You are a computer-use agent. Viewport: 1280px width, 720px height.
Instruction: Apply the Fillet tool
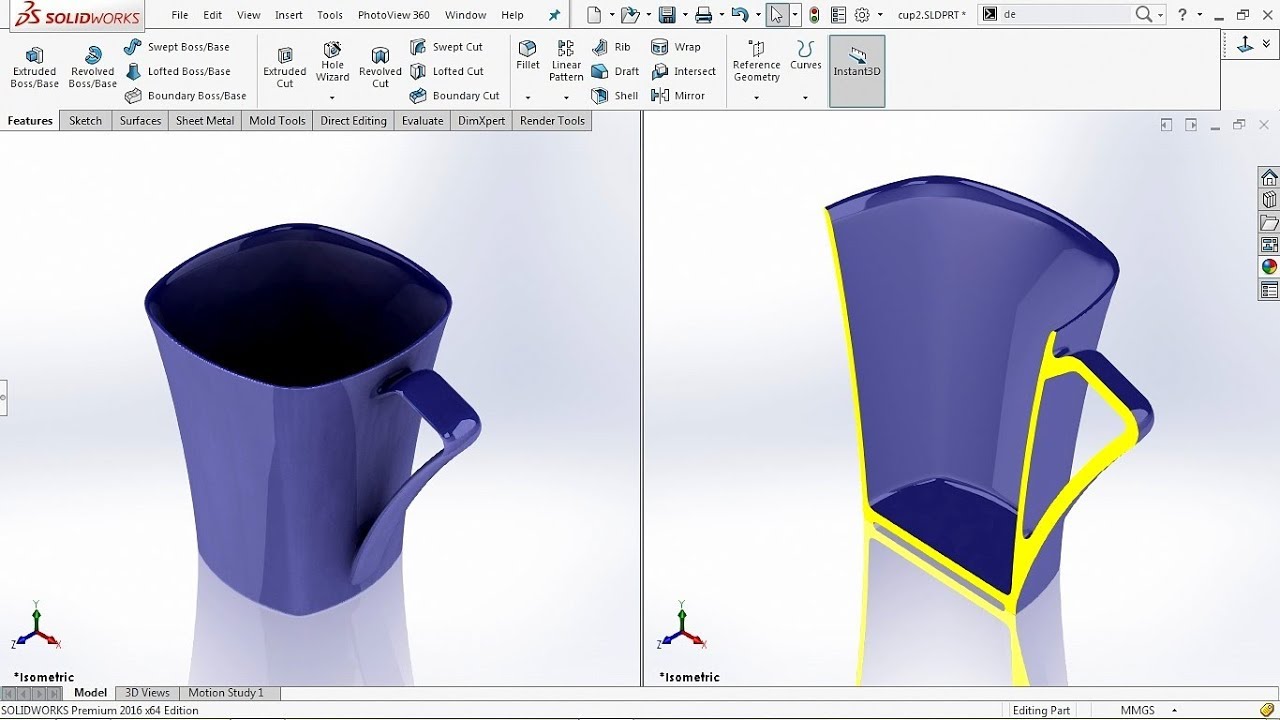click(x=528, y=56)
